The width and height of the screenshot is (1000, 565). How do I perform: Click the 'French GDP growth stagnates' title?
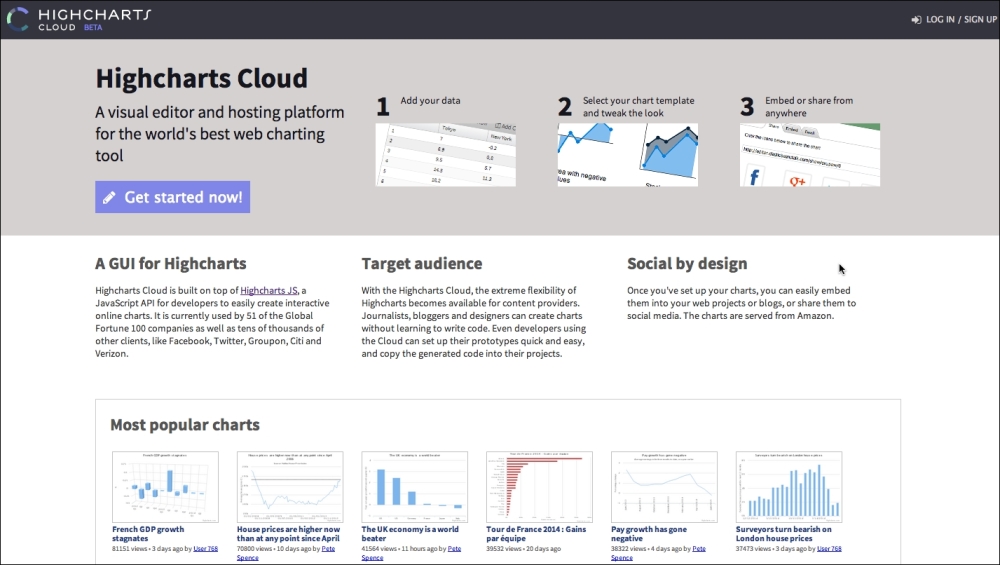(x=148, y=534)
